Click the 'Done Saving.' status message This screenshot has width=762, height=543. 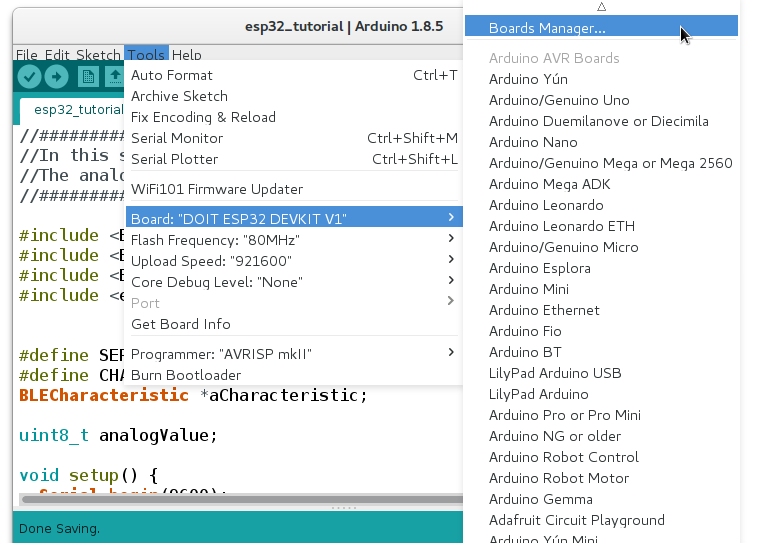[x=59, y=528]
